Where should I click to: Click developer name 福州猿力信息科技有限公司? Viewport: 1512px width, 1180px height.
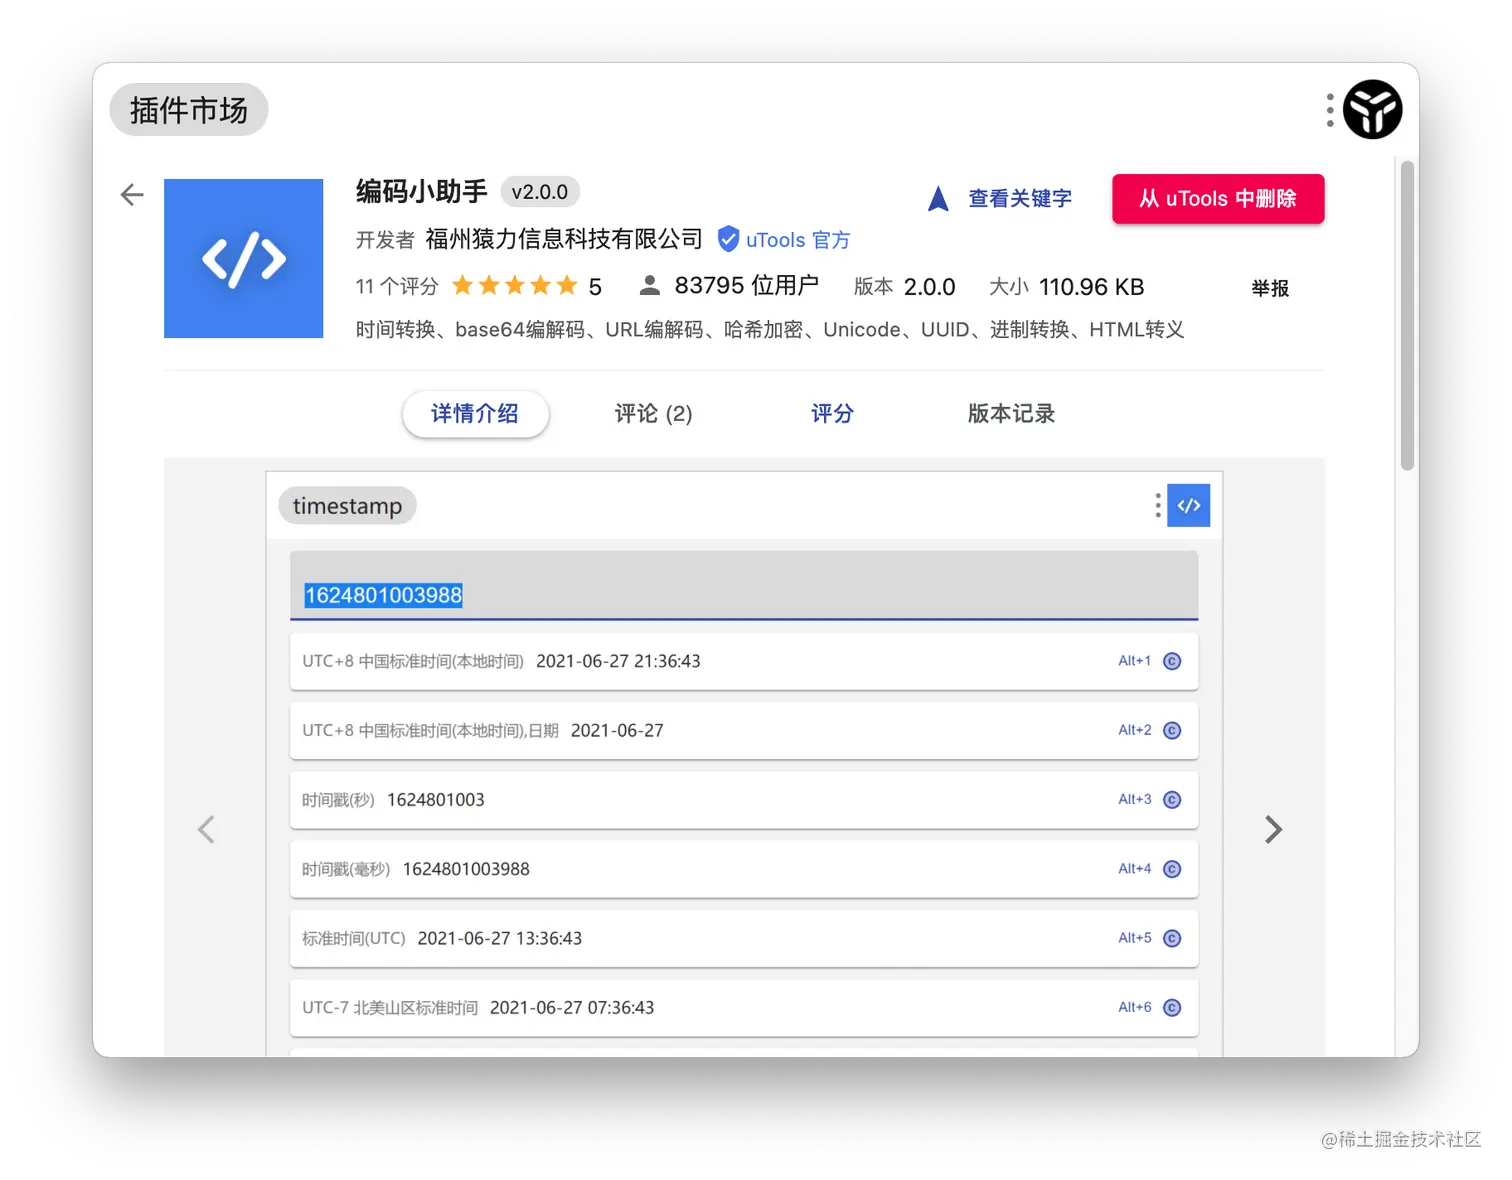(x=564, y=239)
